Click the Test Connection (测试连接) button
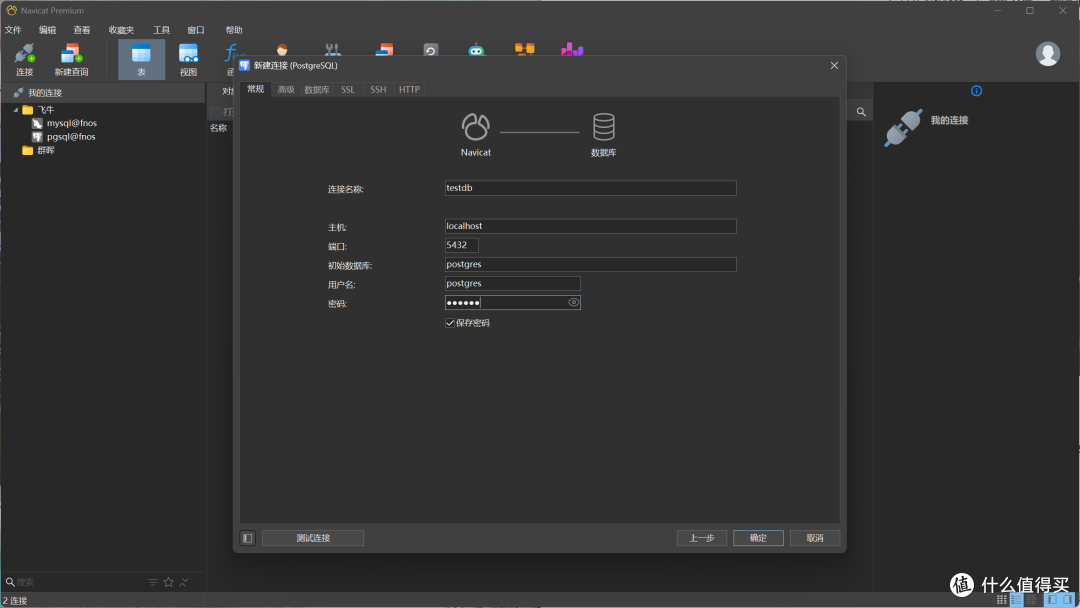This screenshot has width=1080, height=608. 313,538
